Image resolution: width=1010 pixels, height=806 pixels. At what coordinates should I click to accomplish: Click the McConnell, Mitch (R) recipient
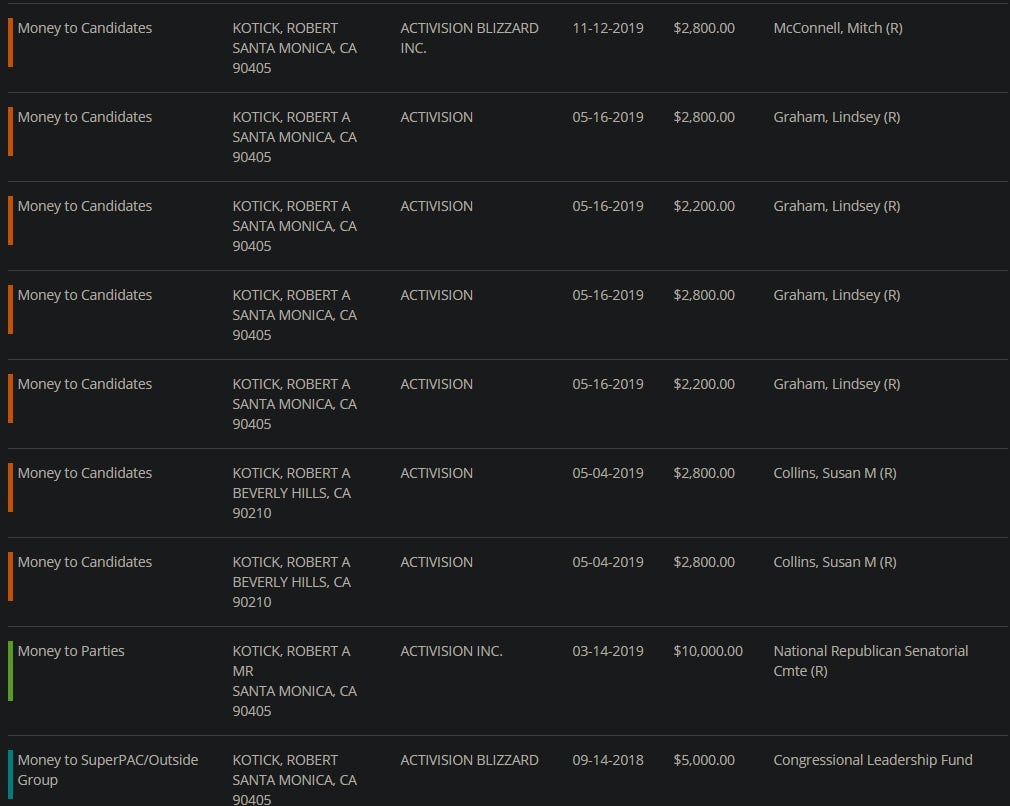[x=837, y=28]
